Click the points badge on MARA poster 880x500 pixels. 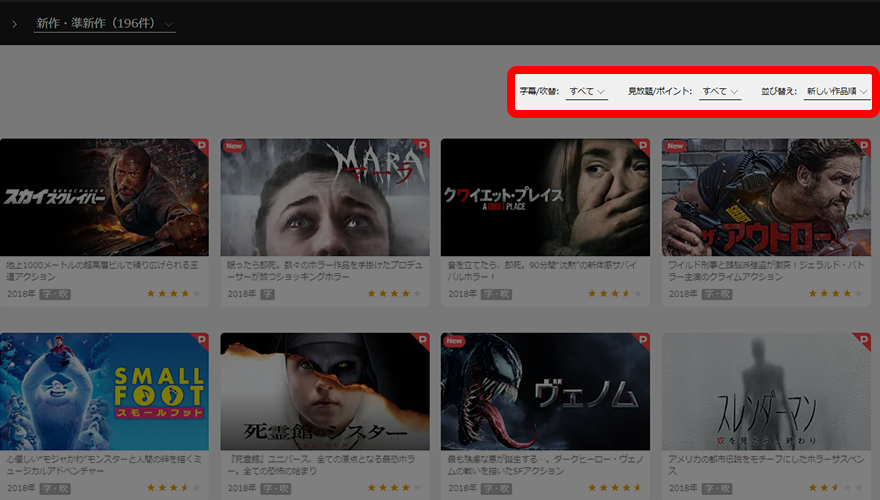point(421,146)
